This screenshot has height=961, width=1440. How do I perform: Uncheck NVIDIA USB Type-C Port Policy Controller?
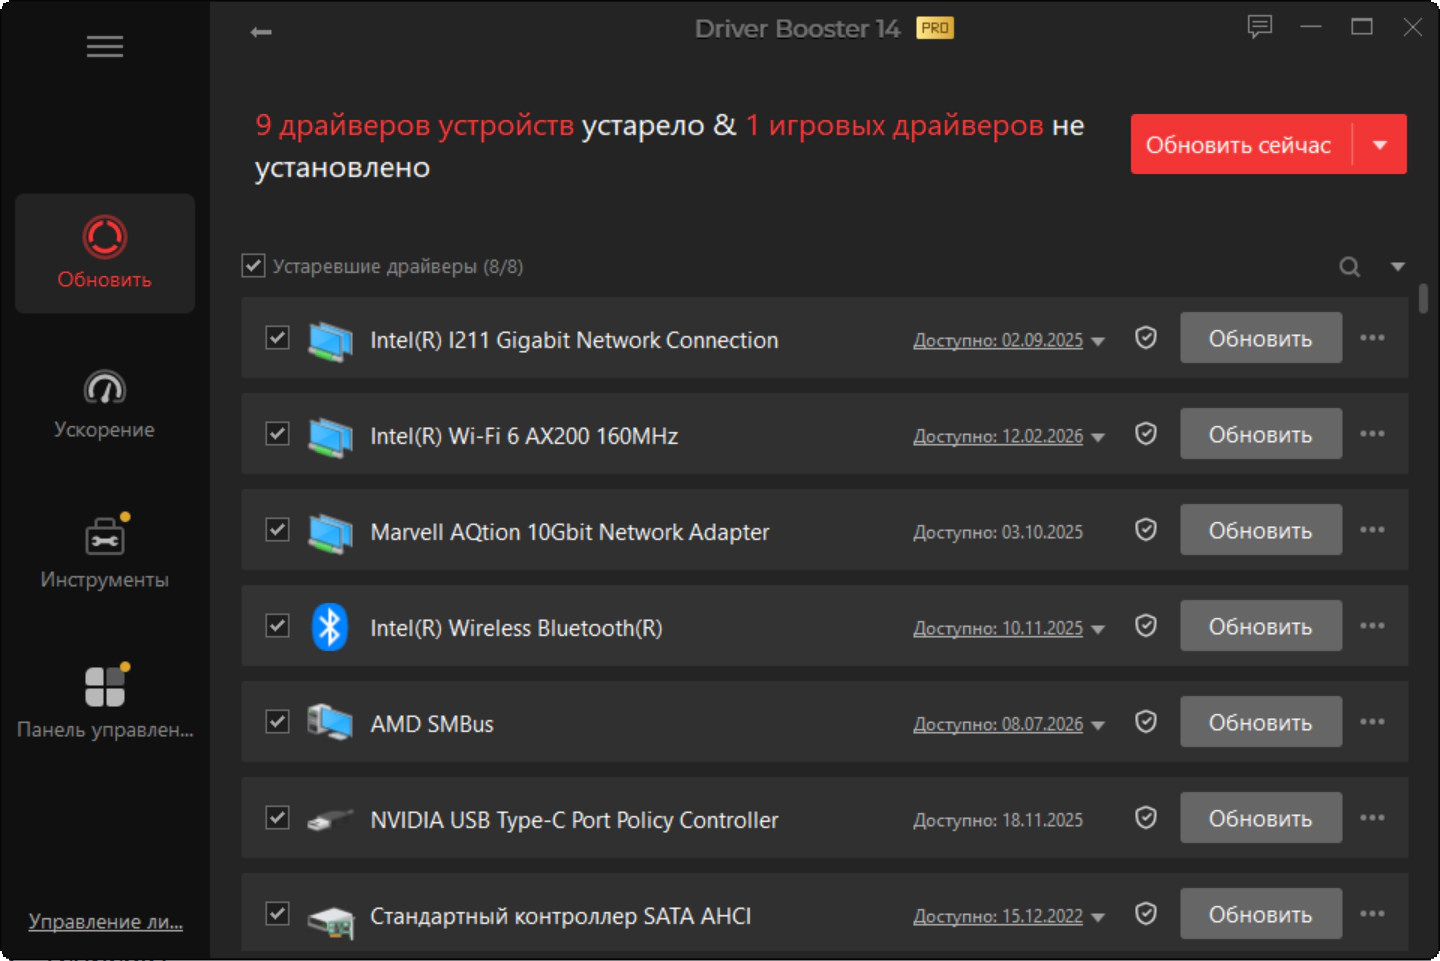point(278,818)
